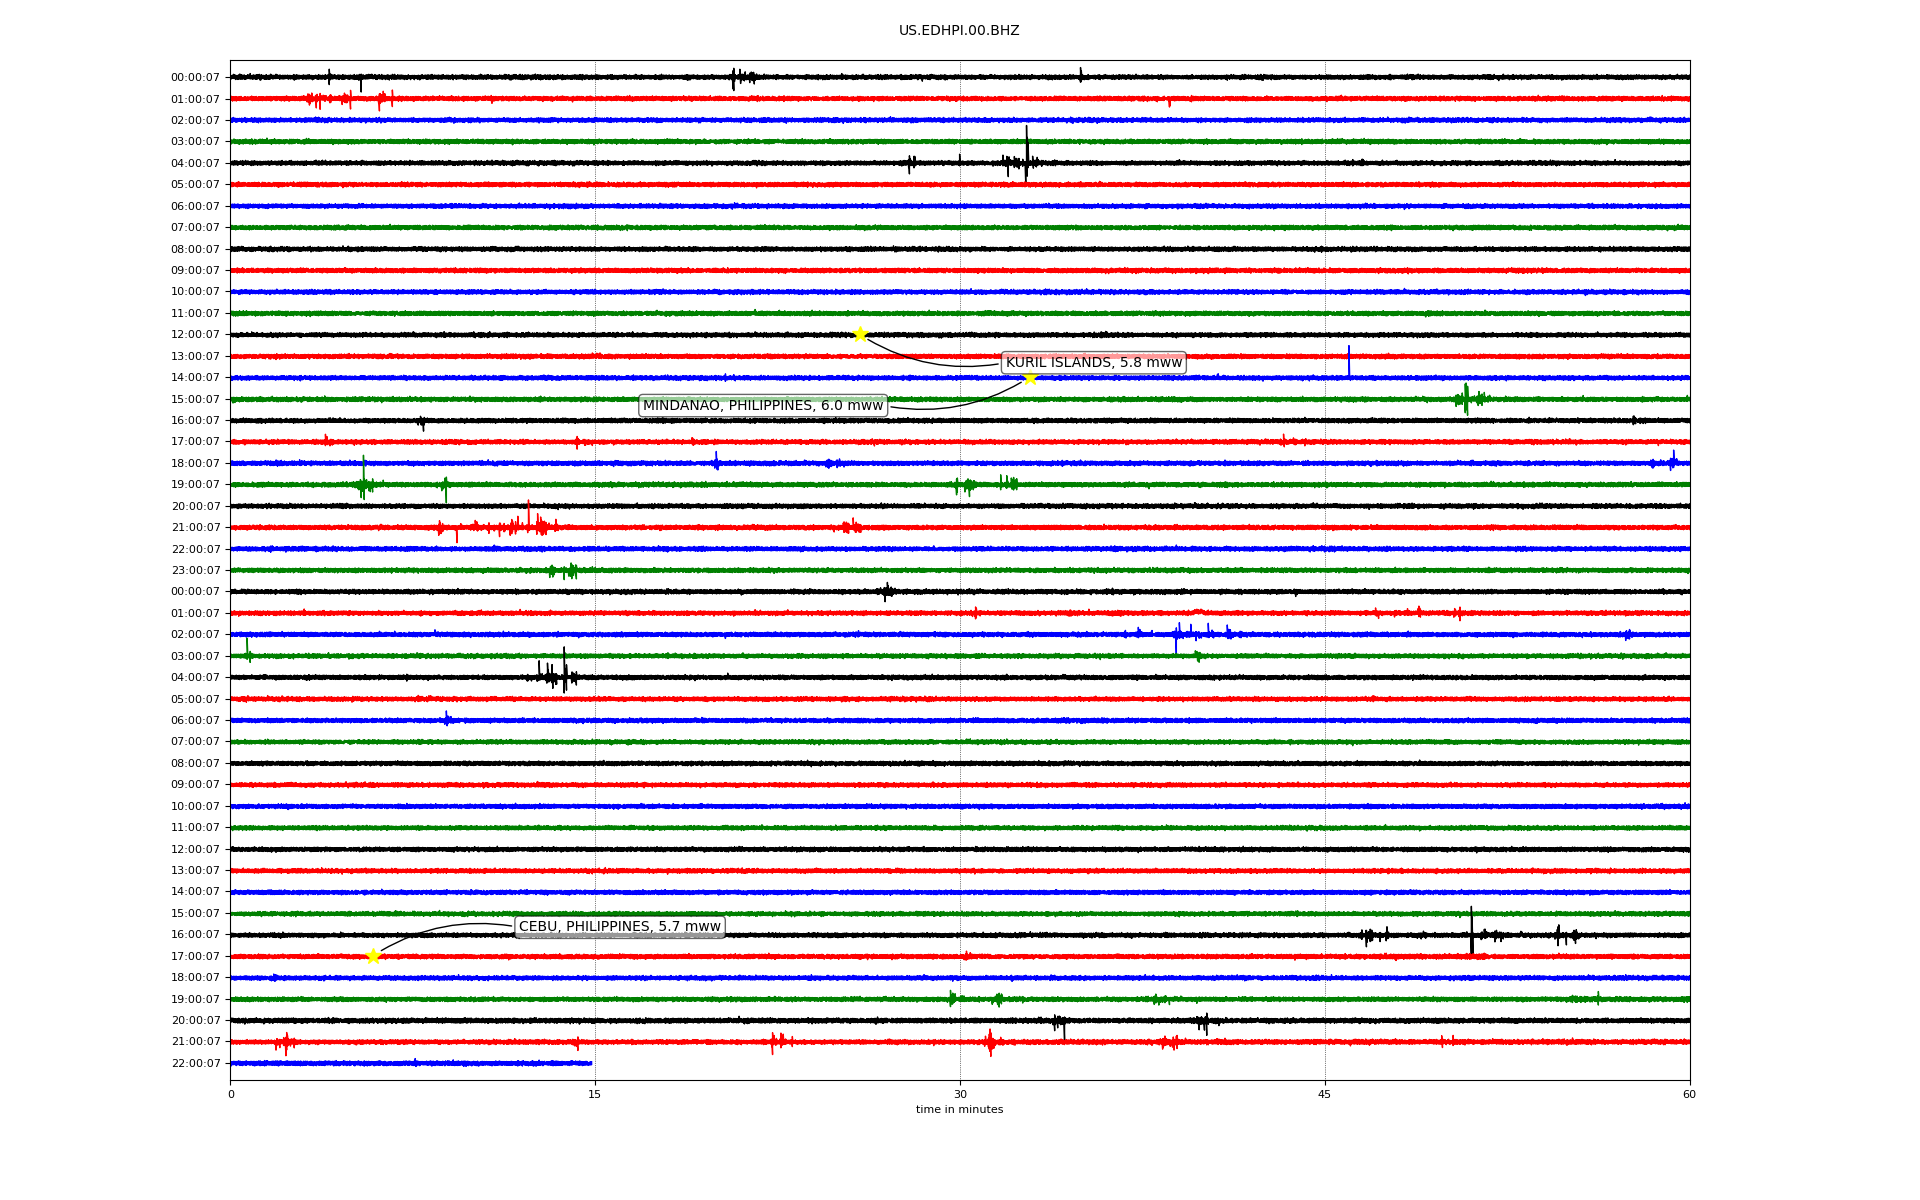
Task: Click the short final blue trace at bottom
Action: (410, 1063)
